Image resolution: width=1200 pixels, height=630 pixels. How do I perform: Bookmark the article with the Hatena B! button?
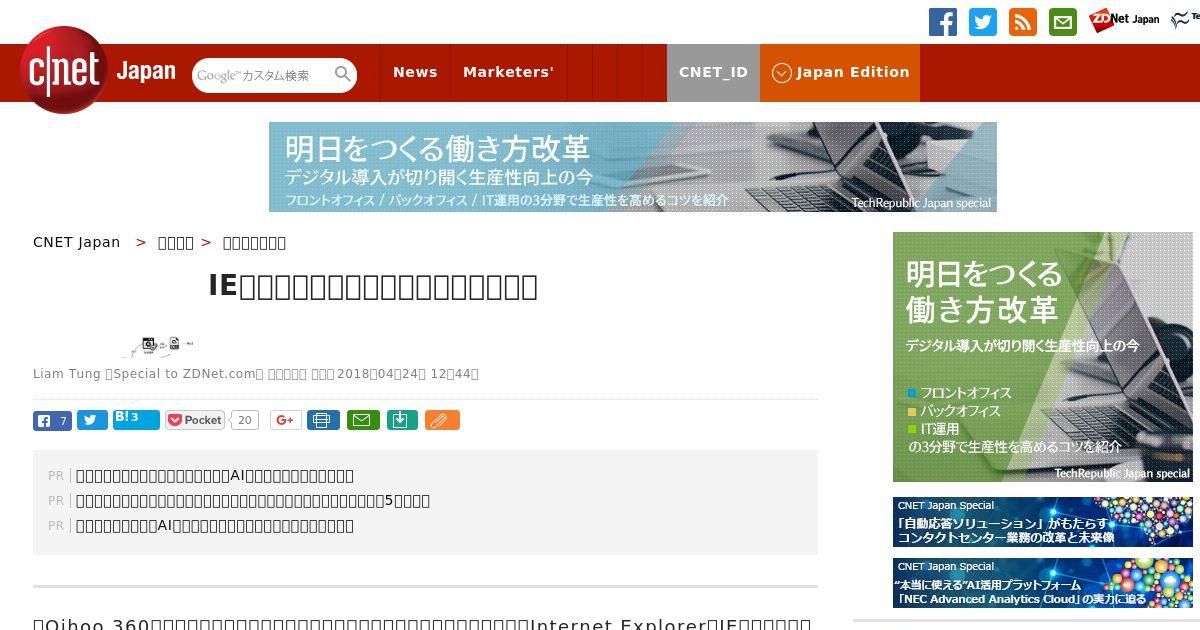136,419
